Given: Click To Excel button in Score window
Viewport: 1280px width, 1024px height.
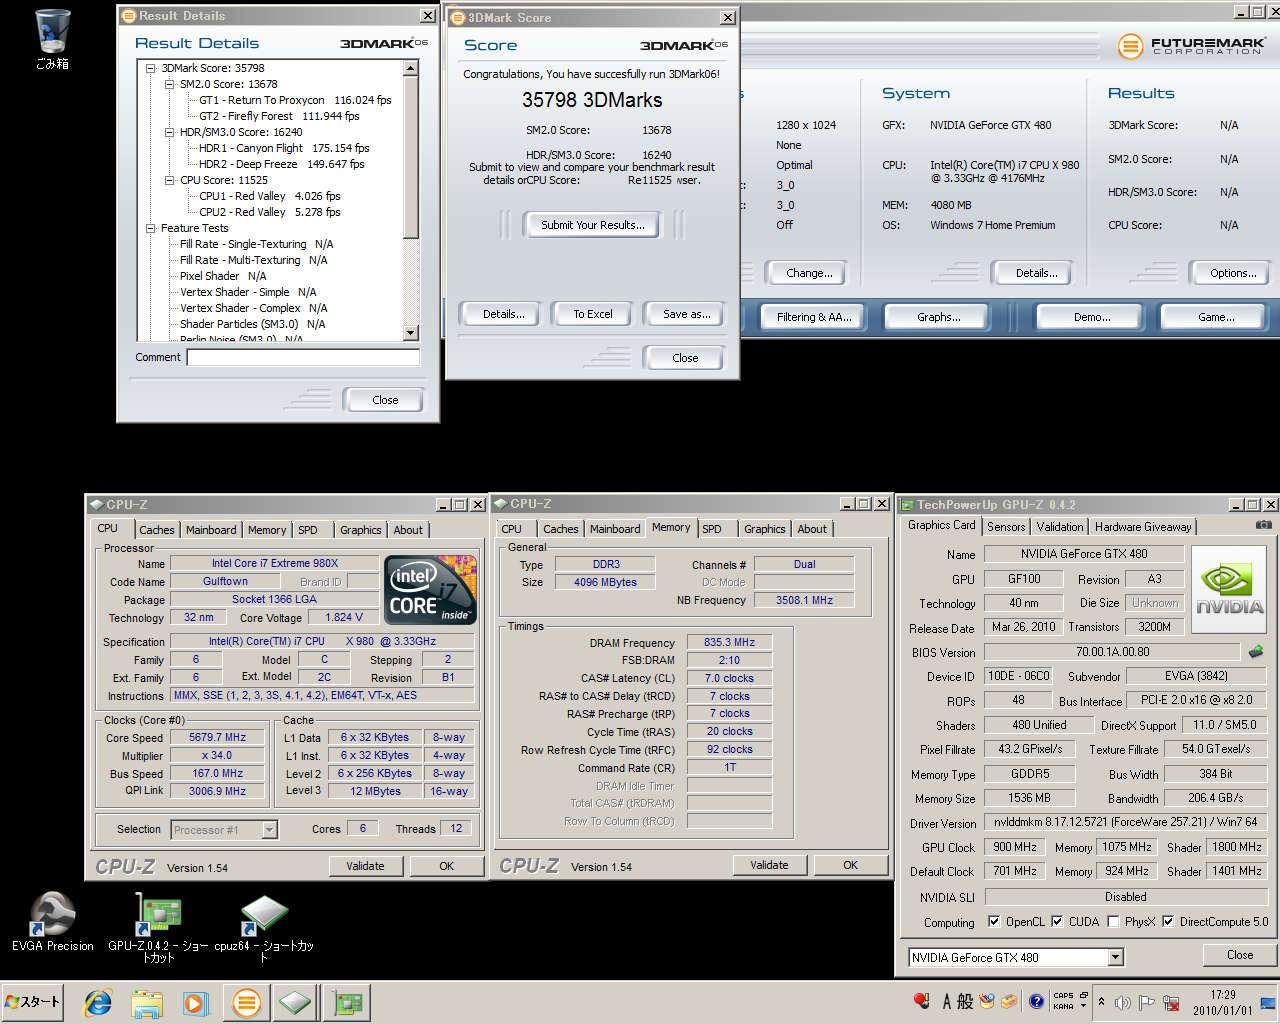Looking at the screenshot, I should point(593,314).
